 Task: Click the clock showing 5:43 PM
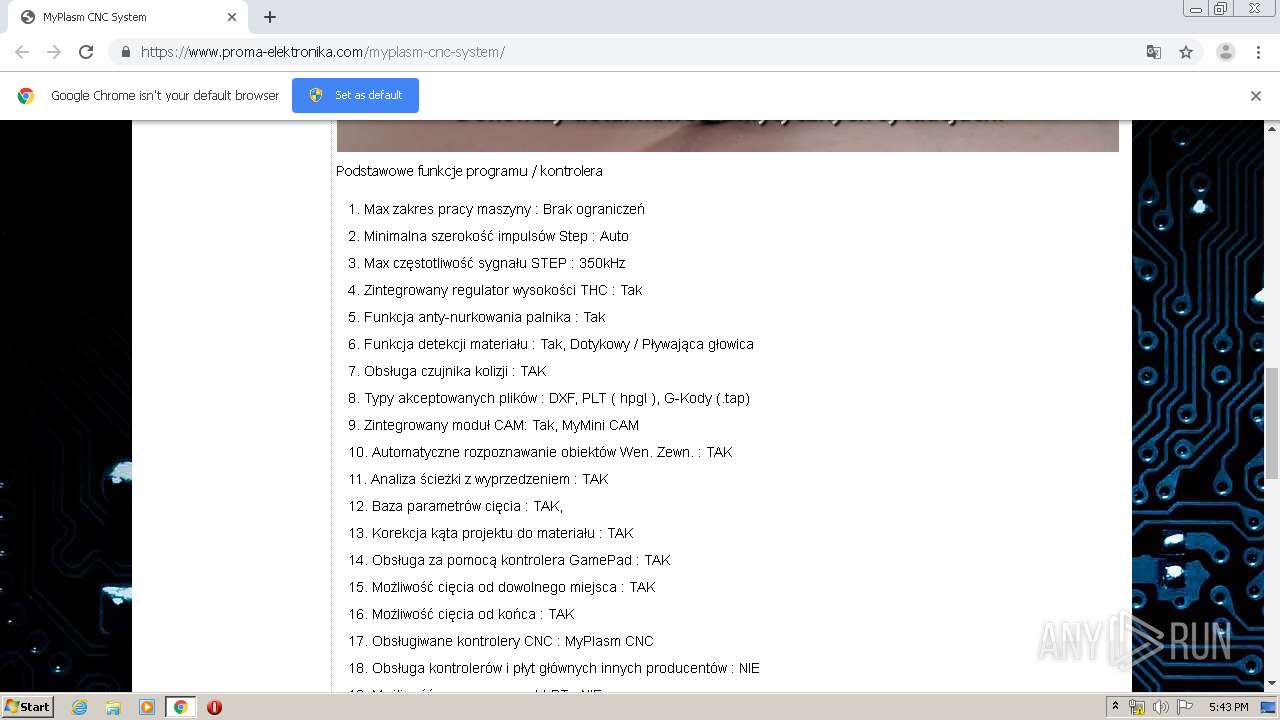pos(1228,707)
